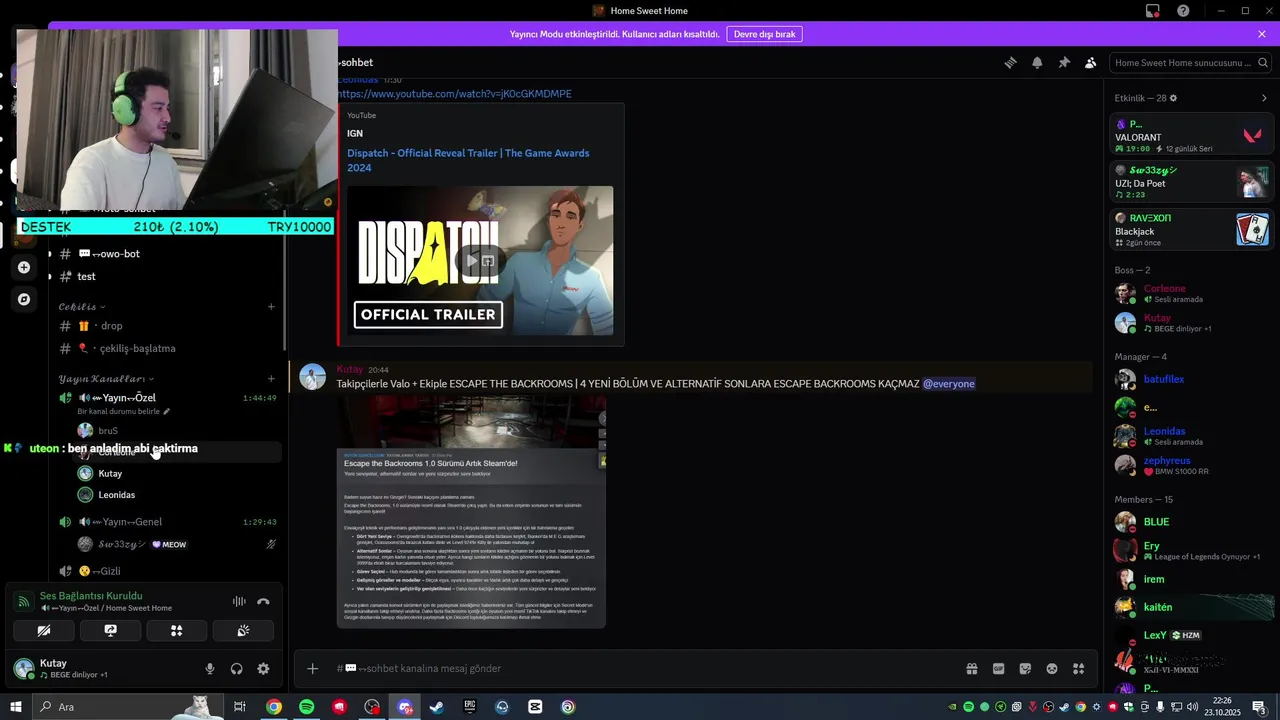Open Steam from the Windows taskbar
Viewport: 1280px width, 720px height.
coord(437,707)
